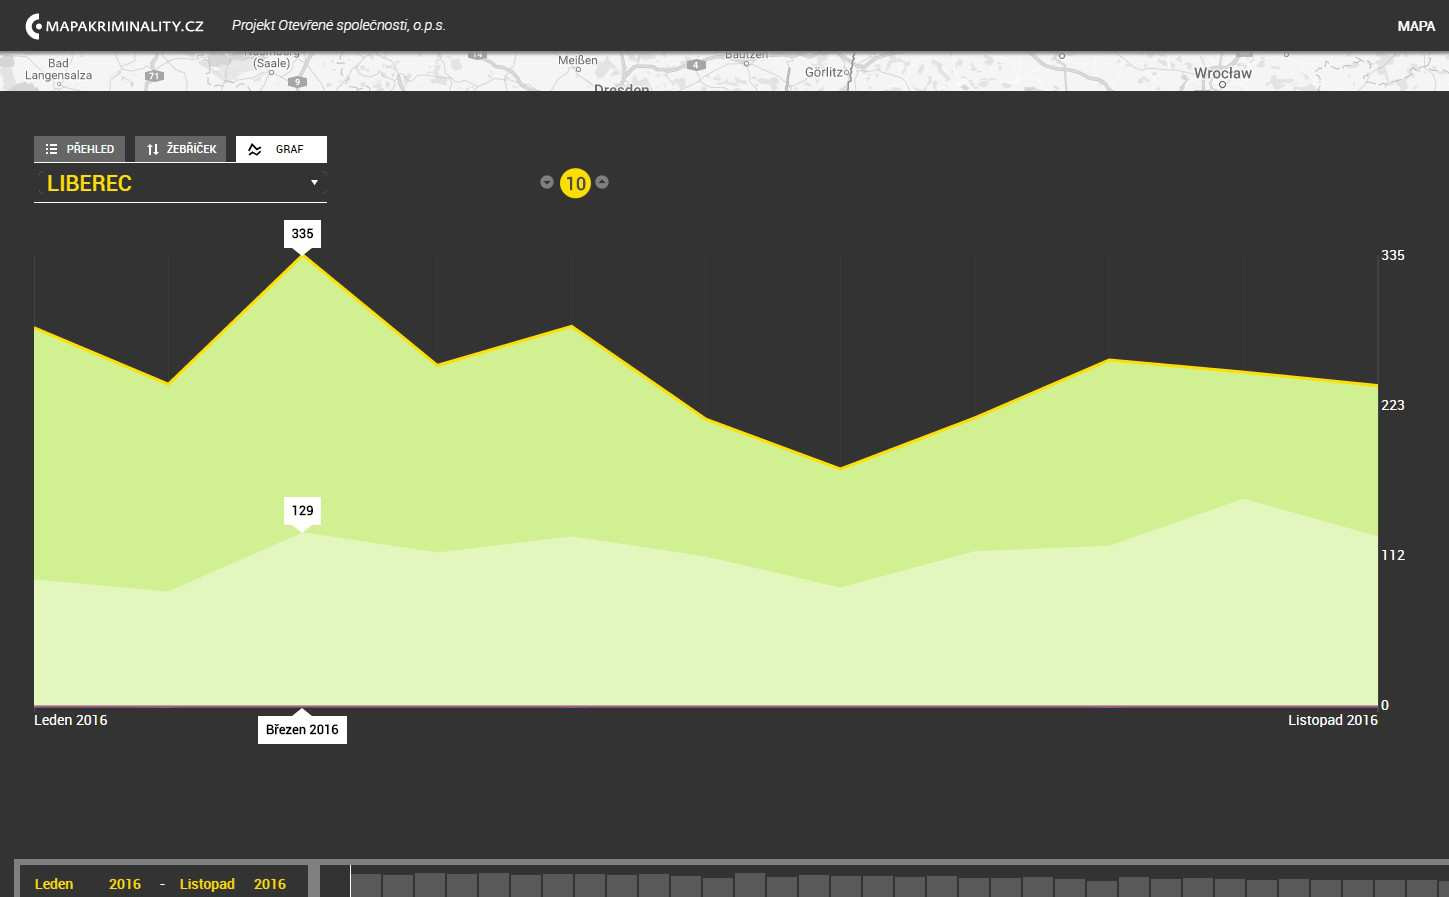Viewport: 1449px width, 897px height.
Task: Click the Görlitz label on the map strip
Action: (824, 72)
